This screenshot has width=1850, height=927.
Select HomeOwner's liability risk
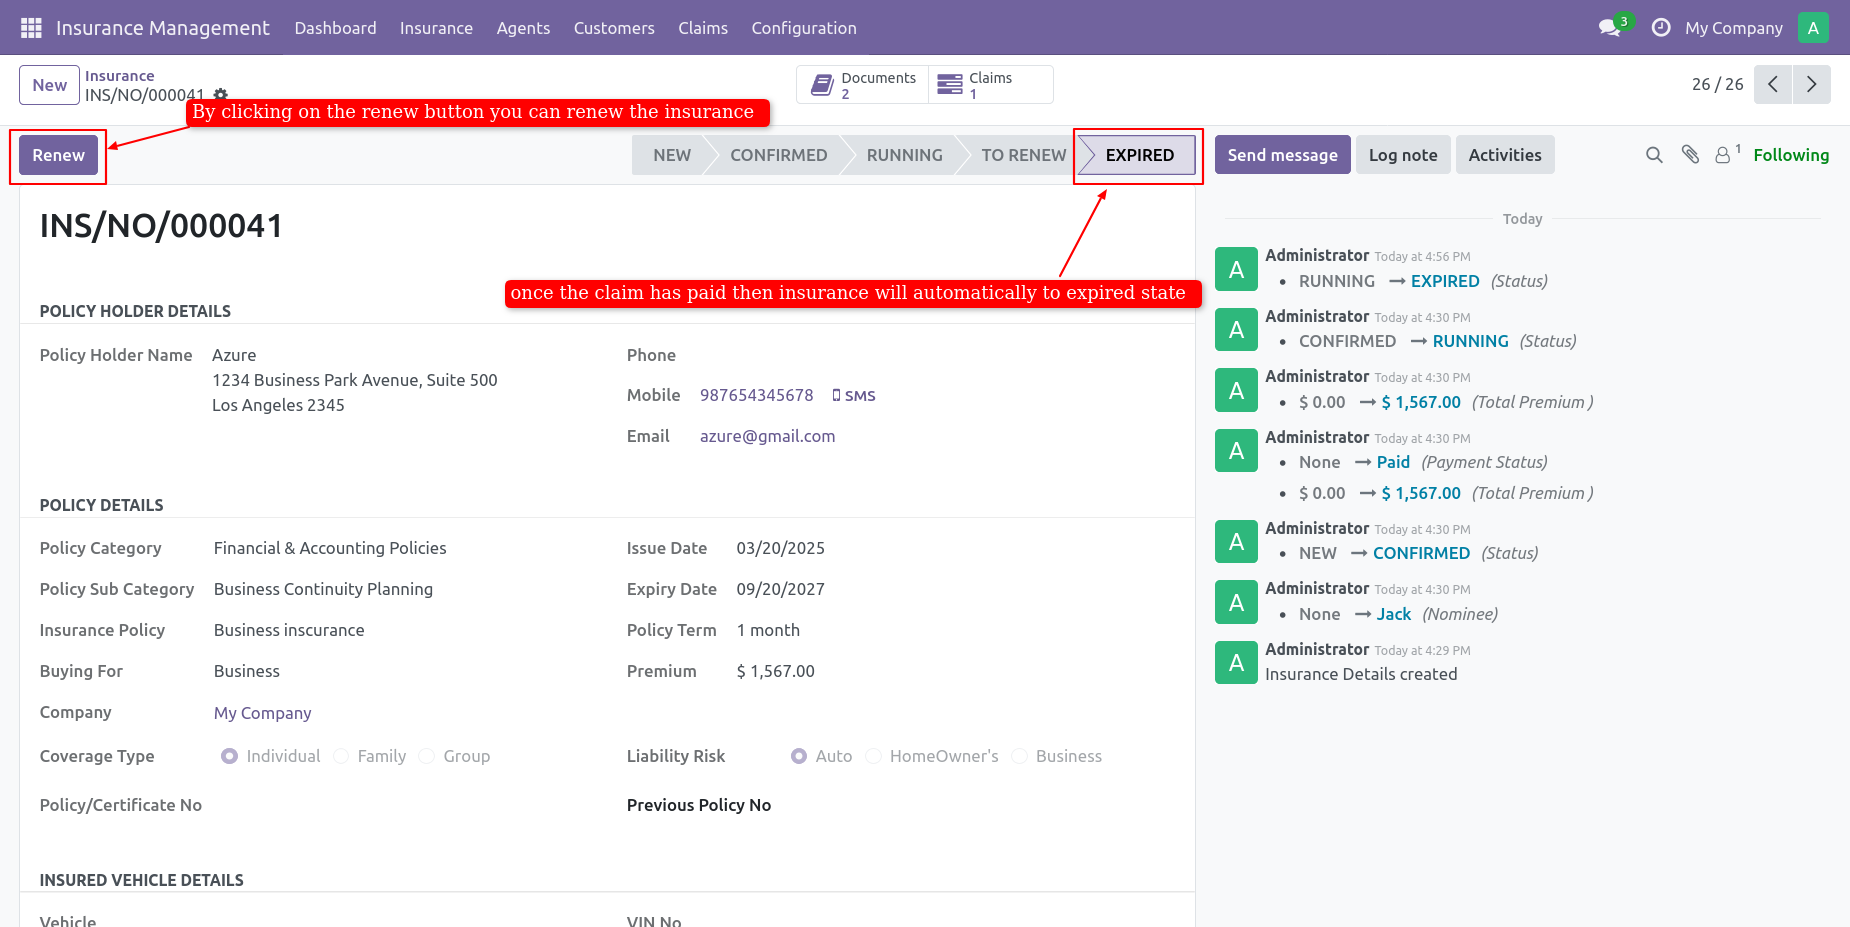874,756
